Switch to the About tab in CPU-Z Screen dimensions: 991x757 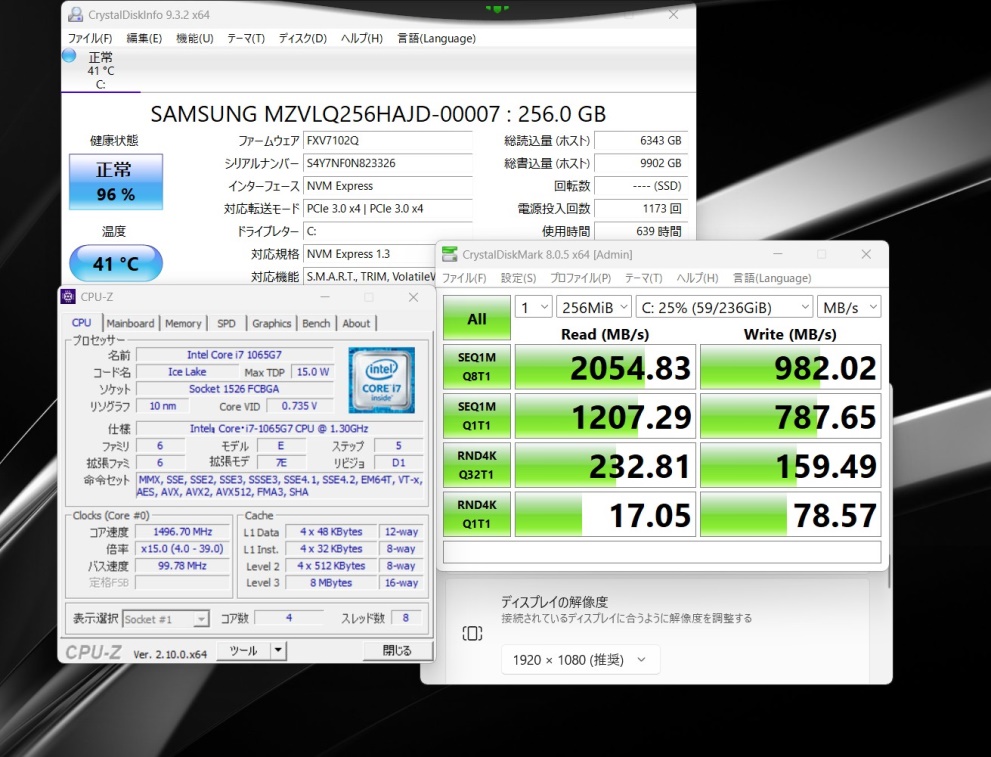[356, 324]
